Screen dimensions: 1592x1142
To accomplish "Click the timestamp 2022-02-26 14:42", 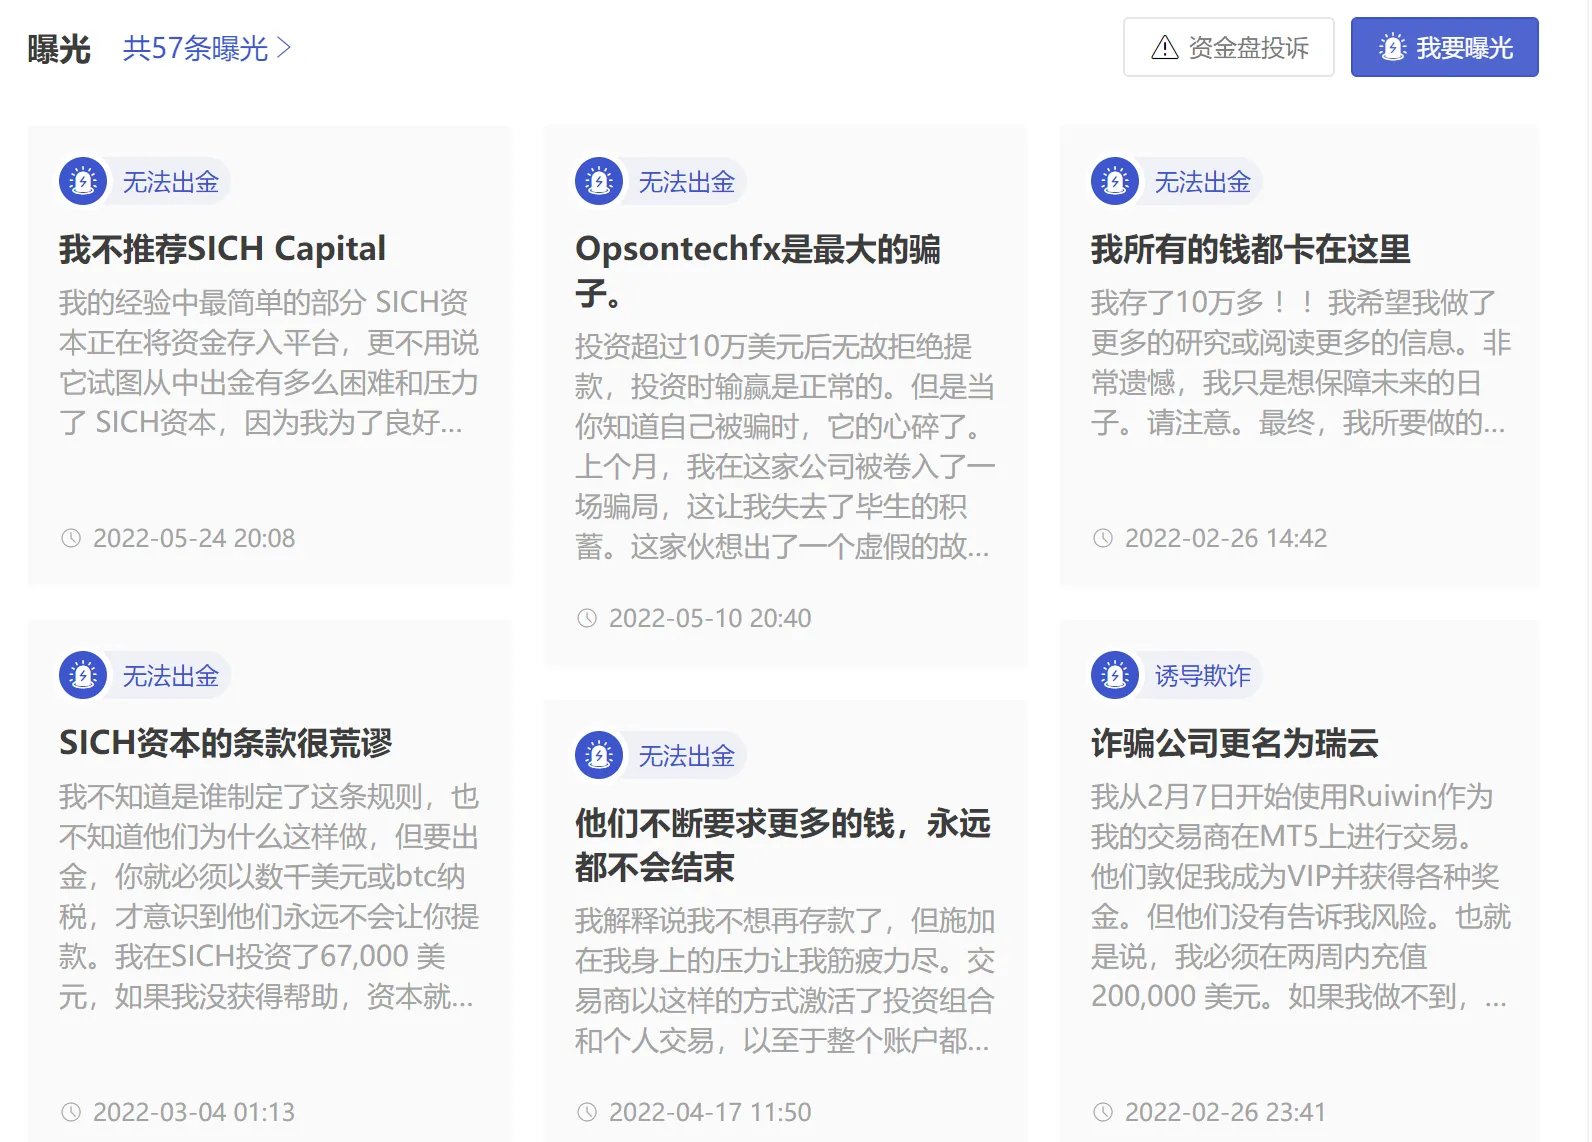I will click(x=1226, y=538).
